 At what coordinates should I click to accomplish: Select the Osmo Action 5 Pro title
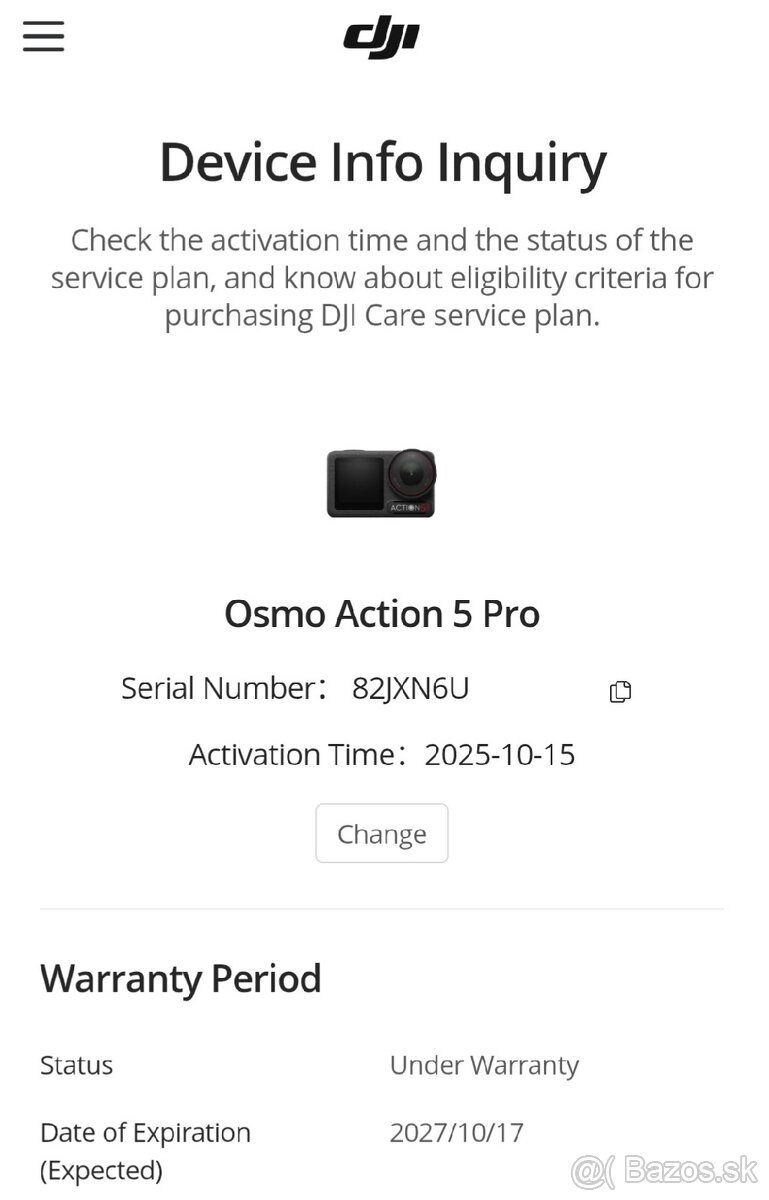(383, 614)
